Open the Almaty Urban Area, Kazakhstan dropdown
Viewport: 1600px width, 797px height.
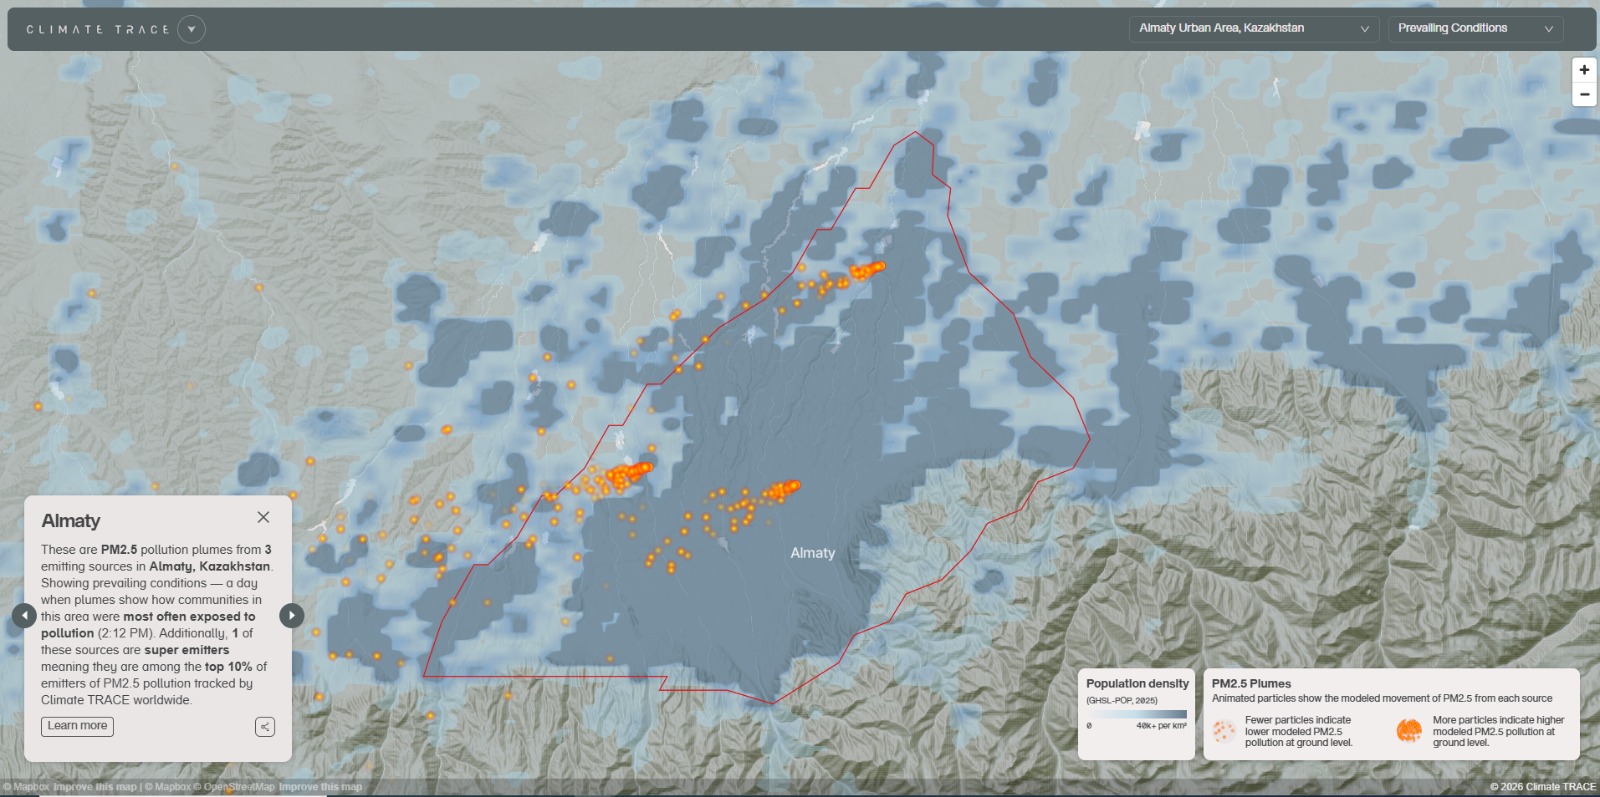coord(1254,29)
